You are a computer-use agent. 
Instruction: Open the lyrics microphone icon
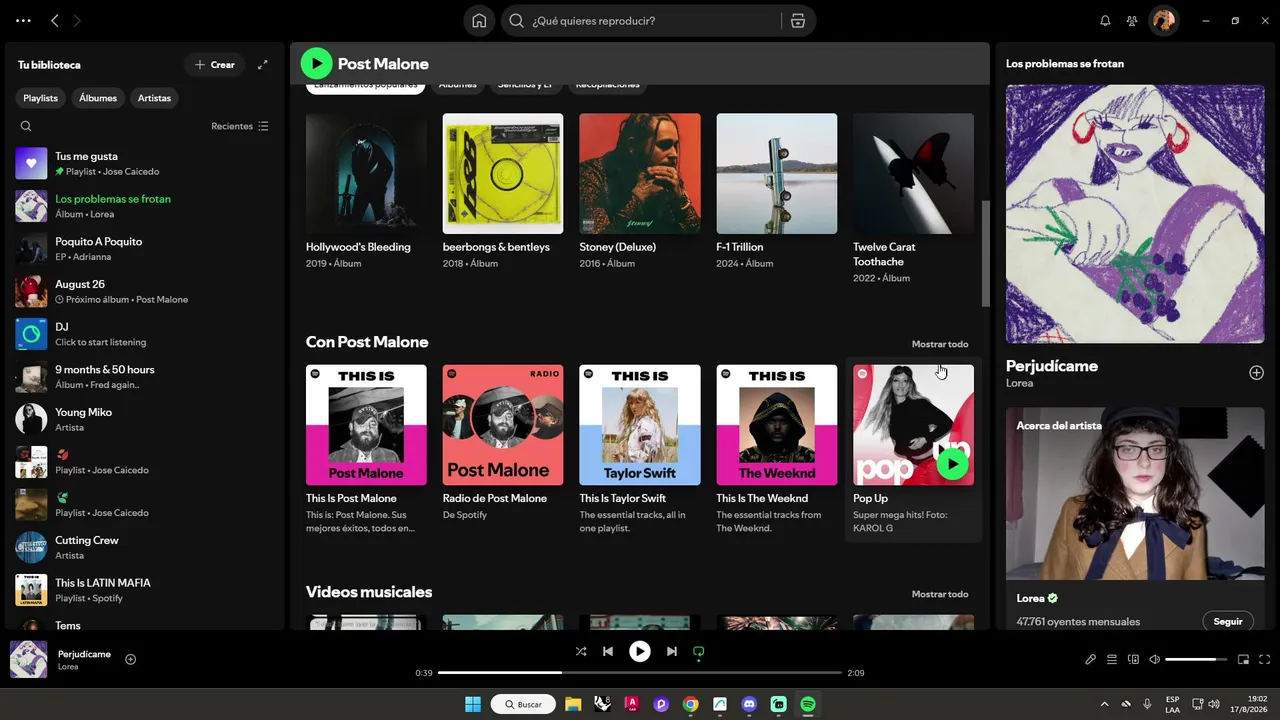(x=1091, y=659)
